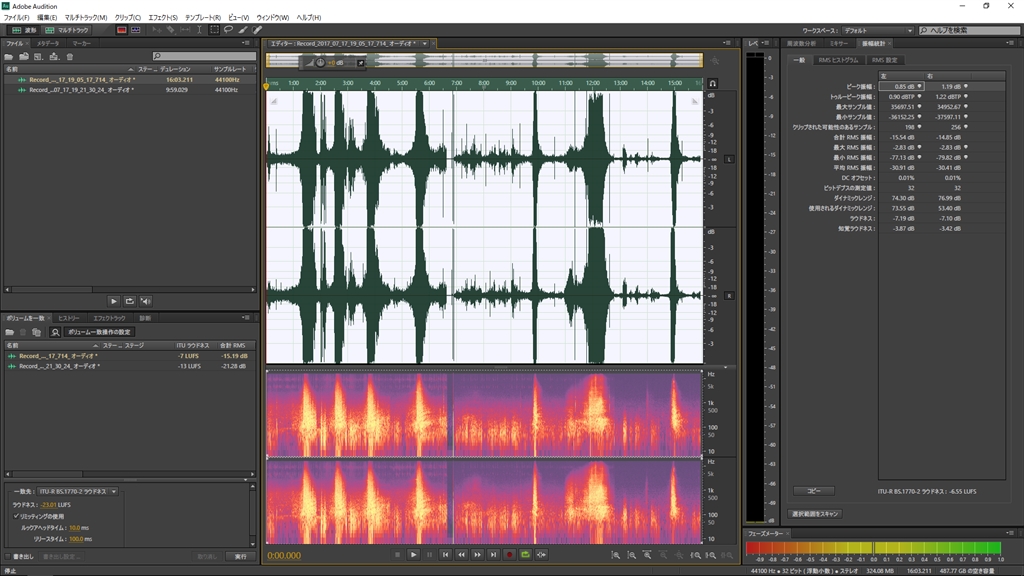Switch to the ヒストリー tab
The height and width of the screenshot is (576, 1024).
pyautogui.click(x=69, y=318)
